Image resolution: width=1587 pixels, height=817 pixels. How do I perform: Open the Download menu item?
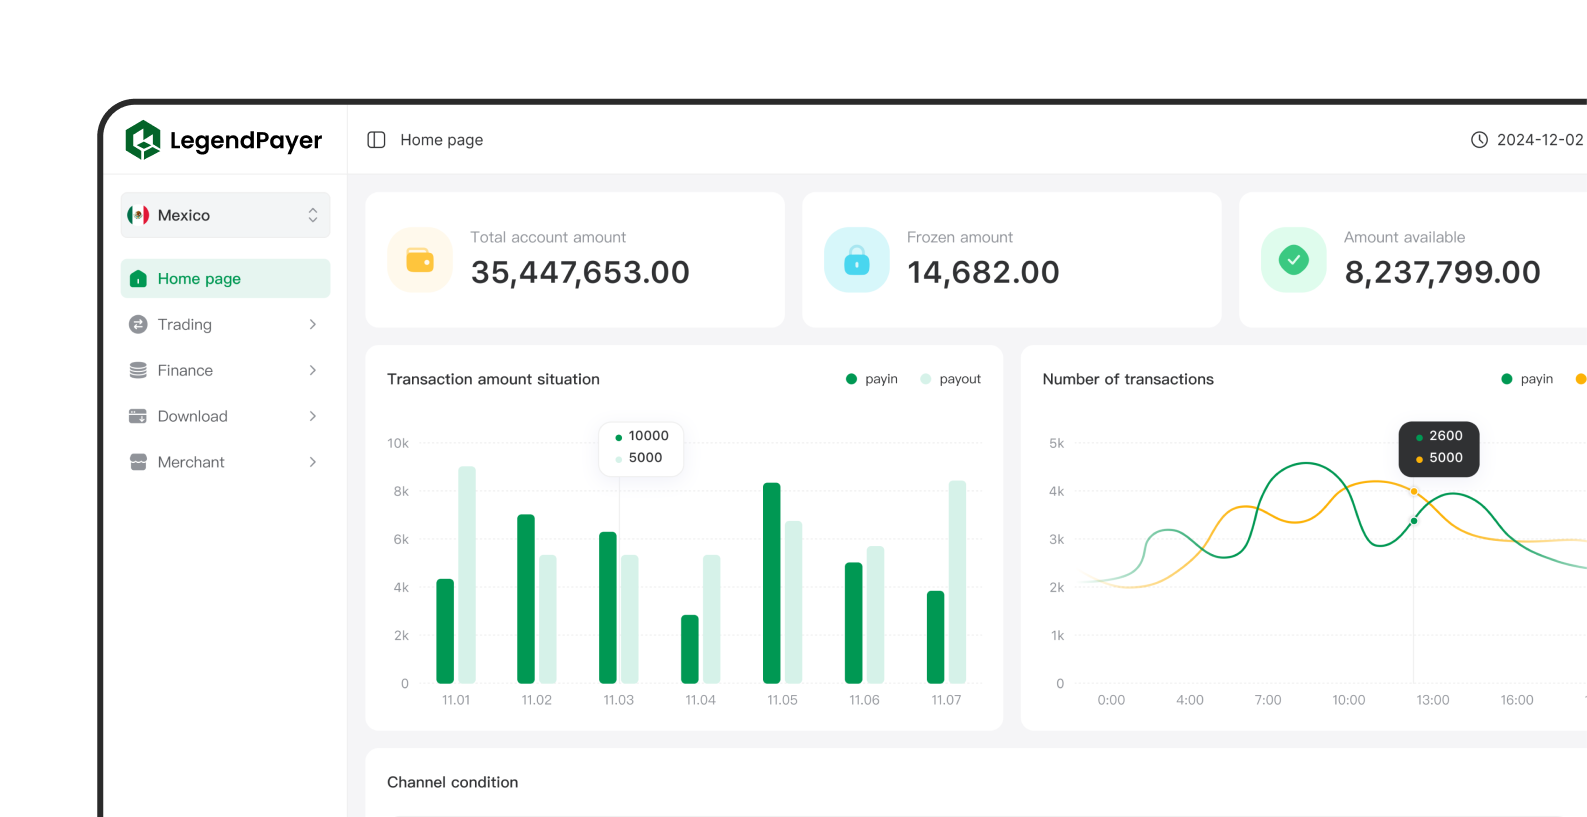click(x=192, y=416)
